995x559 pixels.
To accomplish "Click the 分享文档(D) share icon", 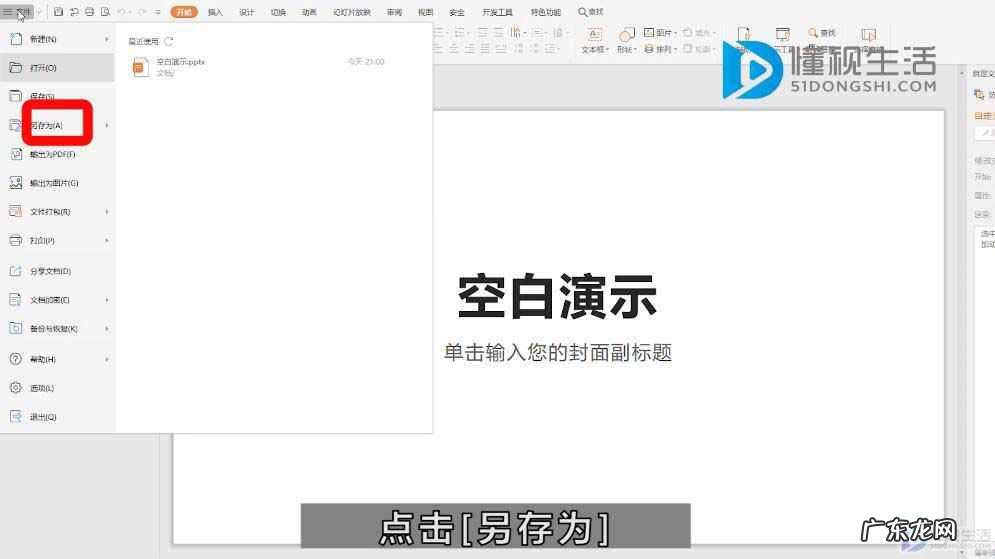I will pos(16,271).
